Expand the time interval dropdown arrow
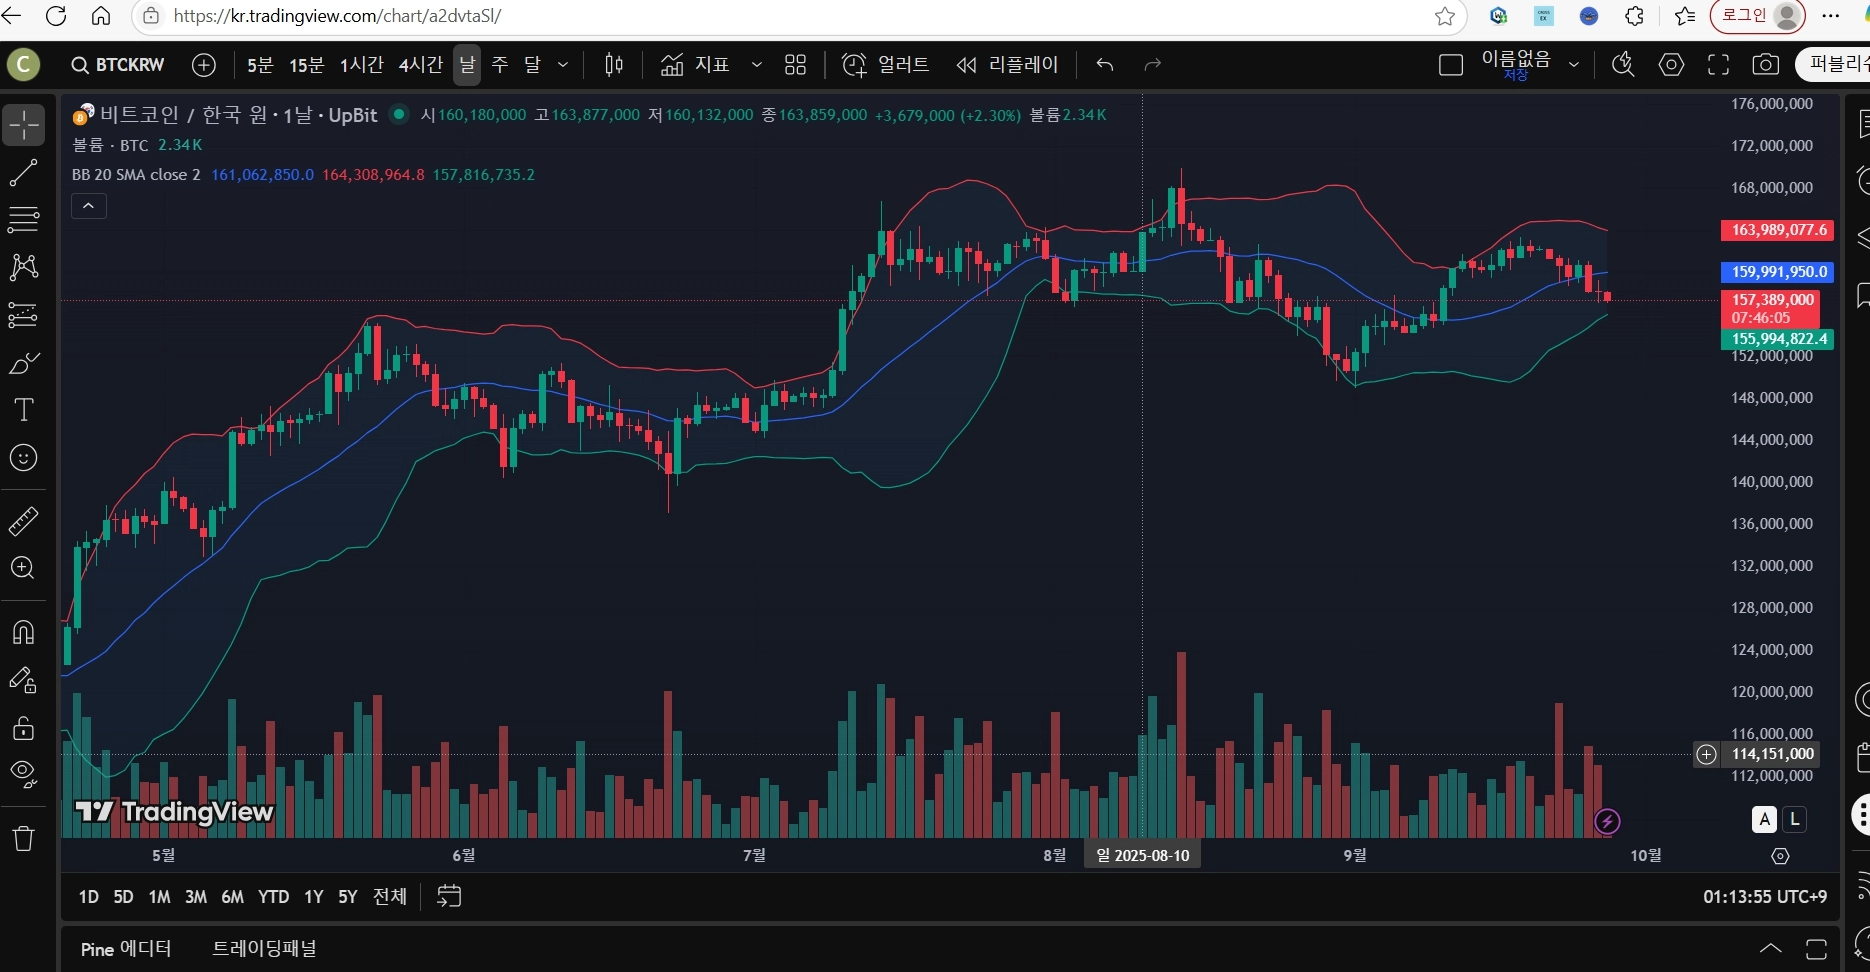 [x=563, y=65]
